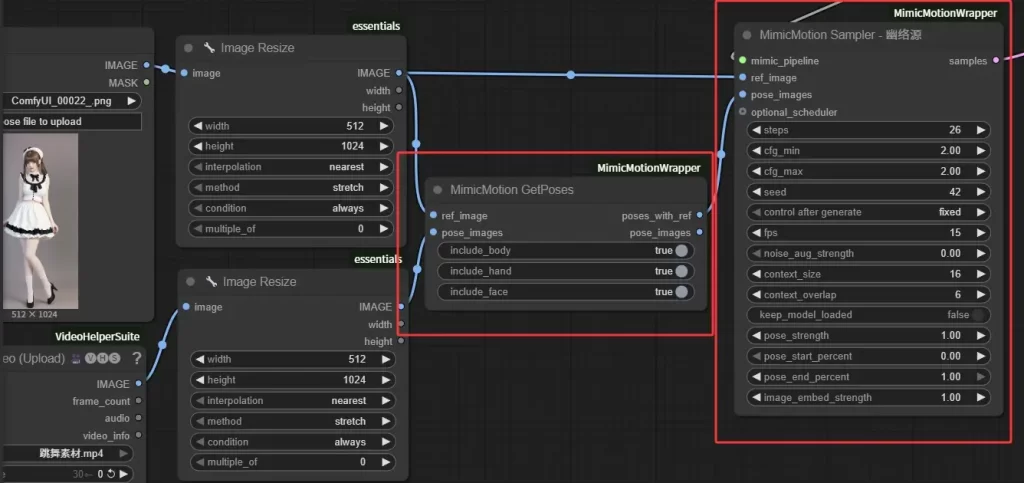Click the poses_with_ref output port
The image size is (1024, 483).
699,215
